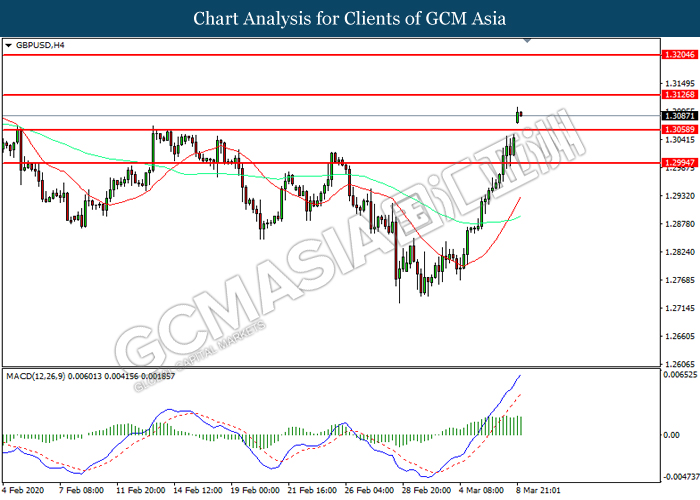Click the 1.27145 price axis value
The image size is (700, 500).
tap(680, 308)
